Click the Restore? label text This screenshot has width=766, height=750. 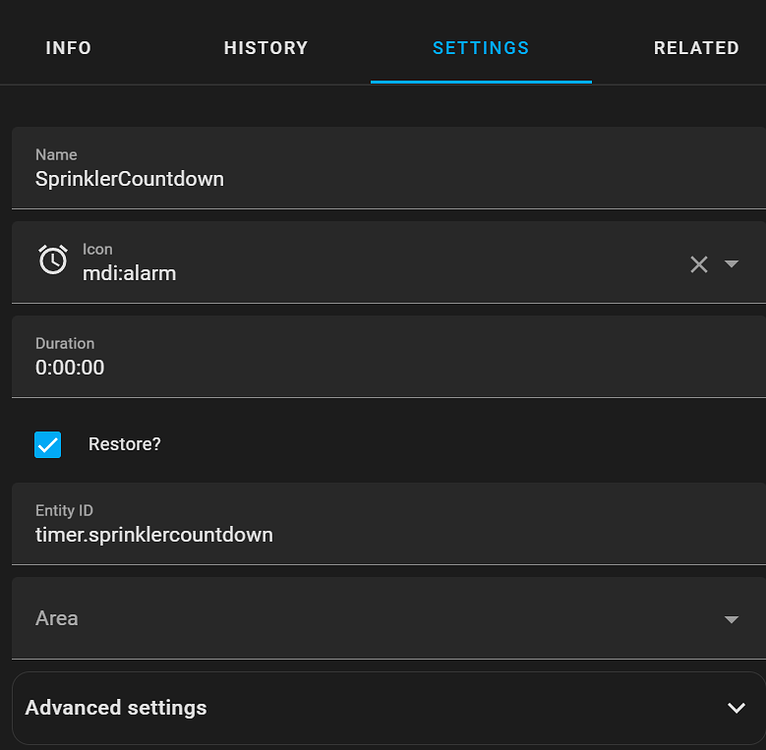tap(125, 444)
